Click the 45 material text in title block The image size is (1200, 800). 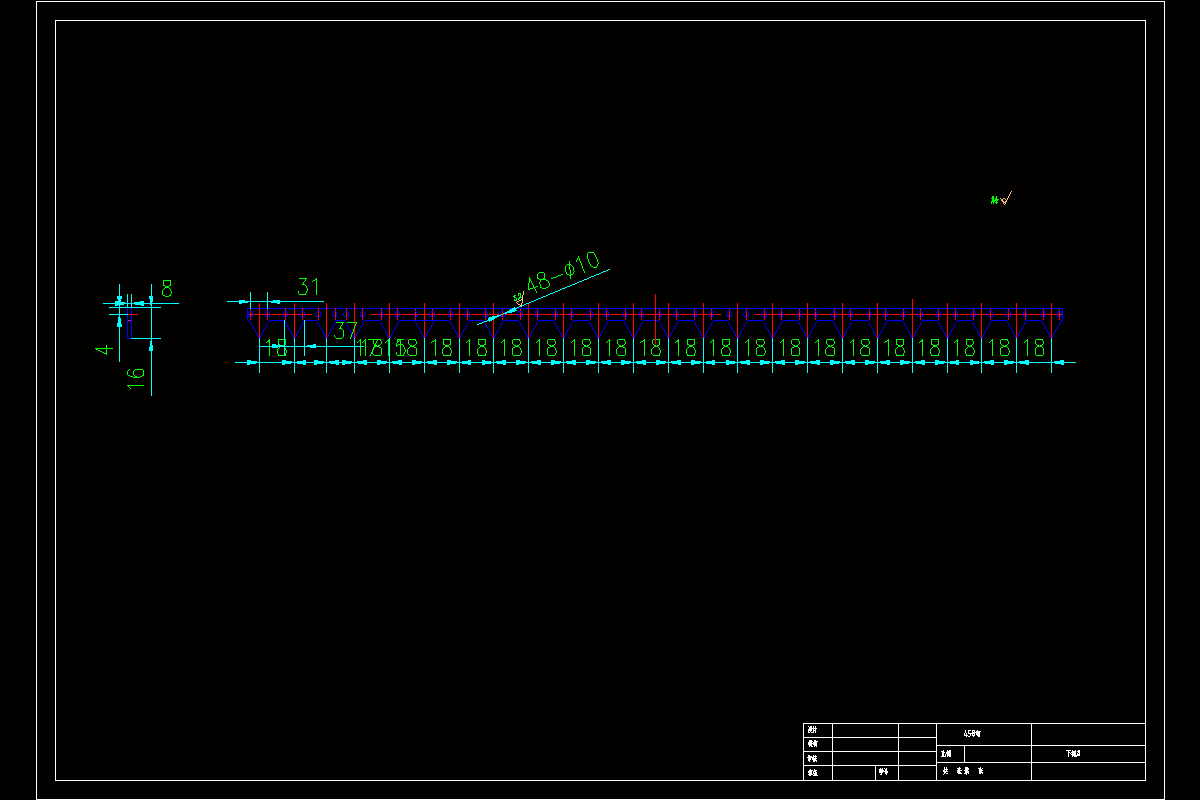[x=972, y=733]
